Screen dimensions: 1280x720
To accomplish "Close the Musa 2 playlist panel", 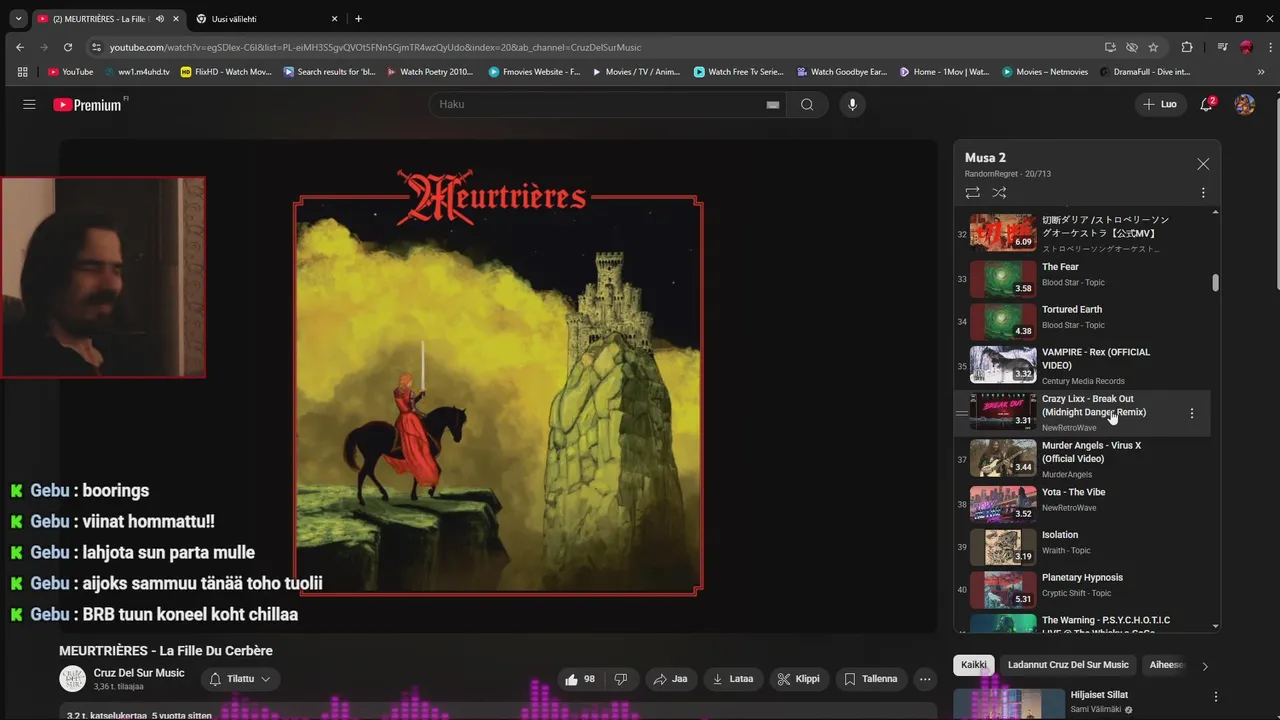I will tap(1203, 164).
